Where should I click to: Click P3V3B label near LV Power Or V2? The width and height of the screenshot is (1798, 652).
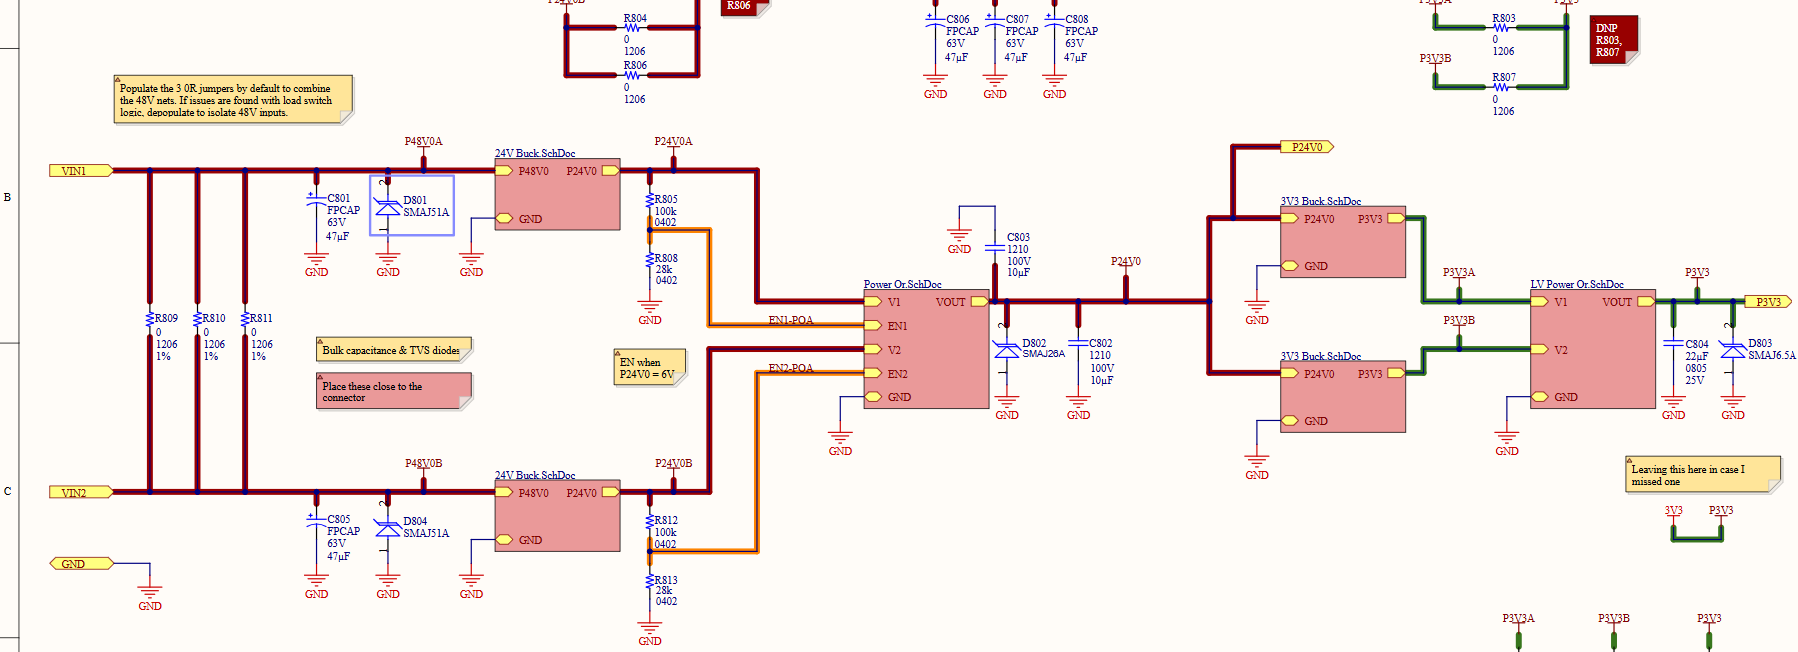pyautogui.click(x=1459, y=321)
